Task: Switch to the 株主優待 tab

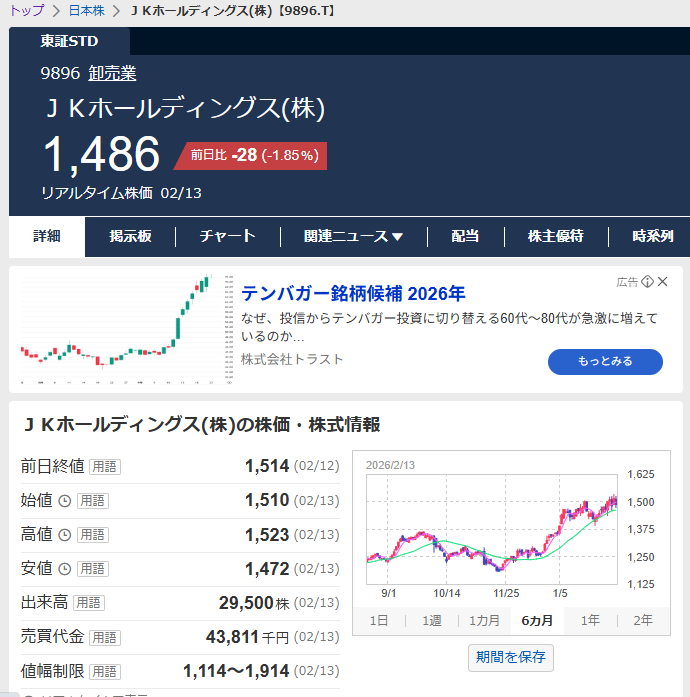Action: tap(555, 237)
